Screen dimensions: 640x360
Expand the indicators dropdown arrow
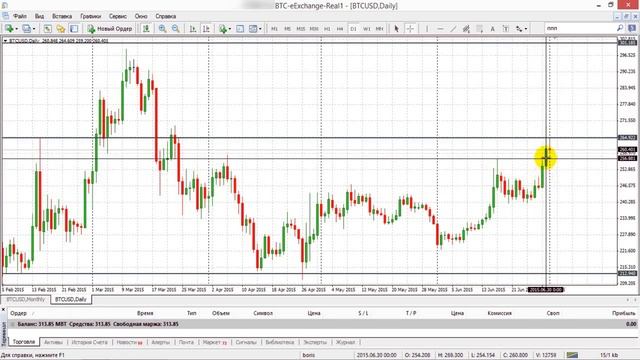point(230,29)
